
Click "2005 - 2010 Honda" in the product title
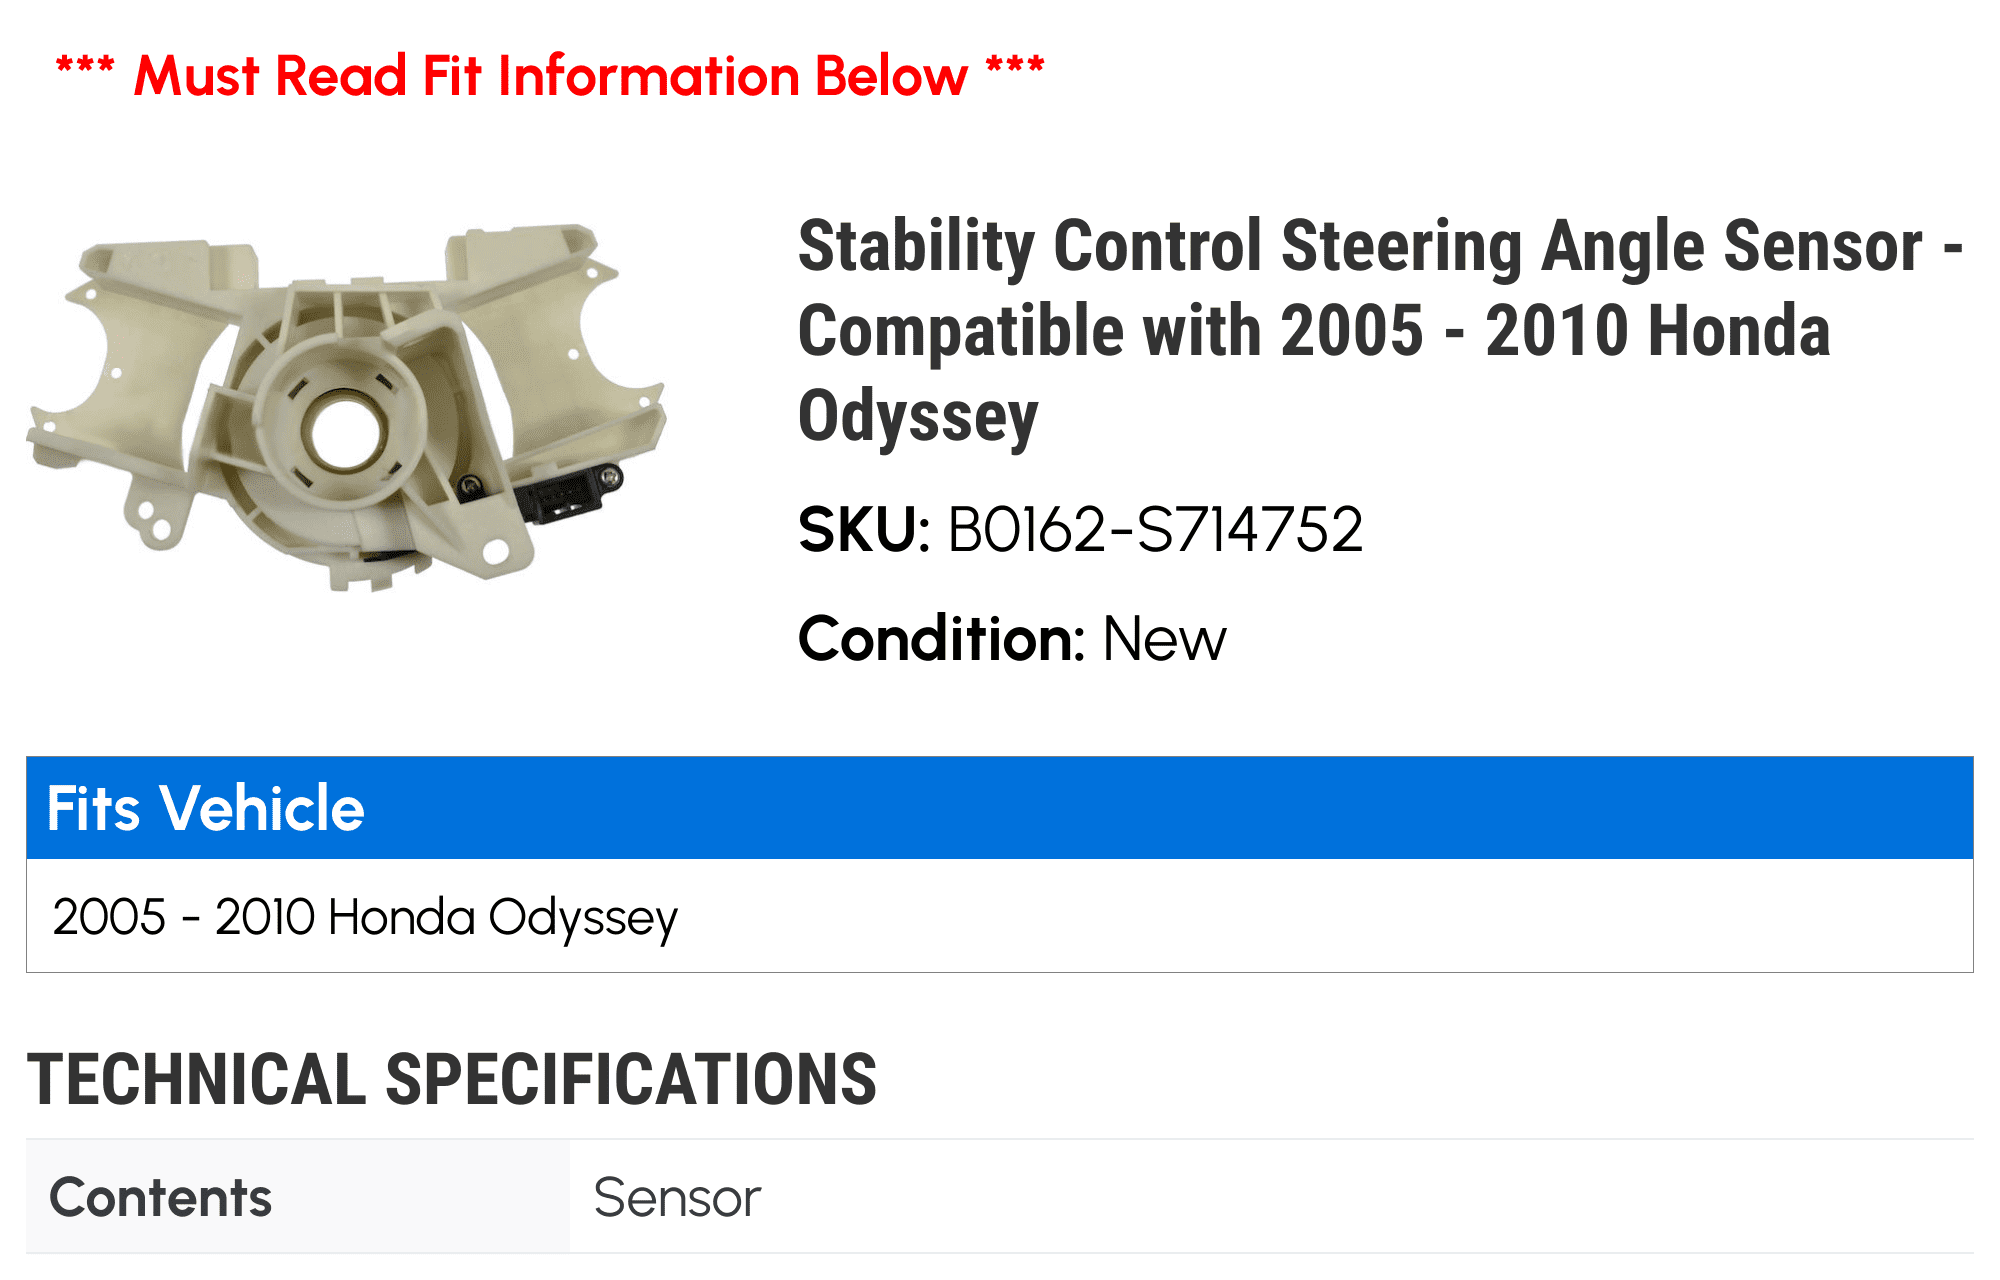[x=1656, y=331]
